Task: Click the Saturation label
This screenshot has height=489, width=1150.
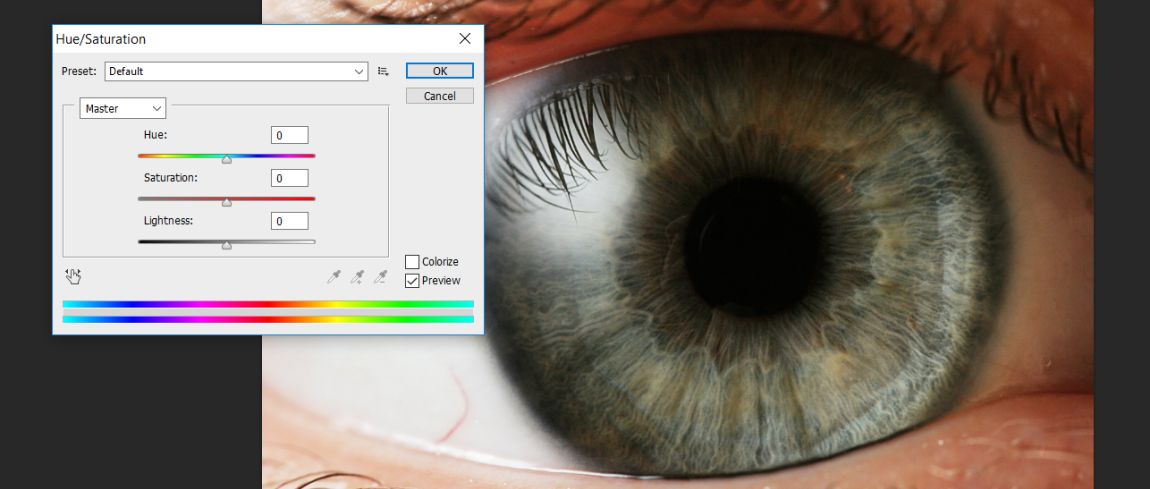Action: [x=171, y=177]
